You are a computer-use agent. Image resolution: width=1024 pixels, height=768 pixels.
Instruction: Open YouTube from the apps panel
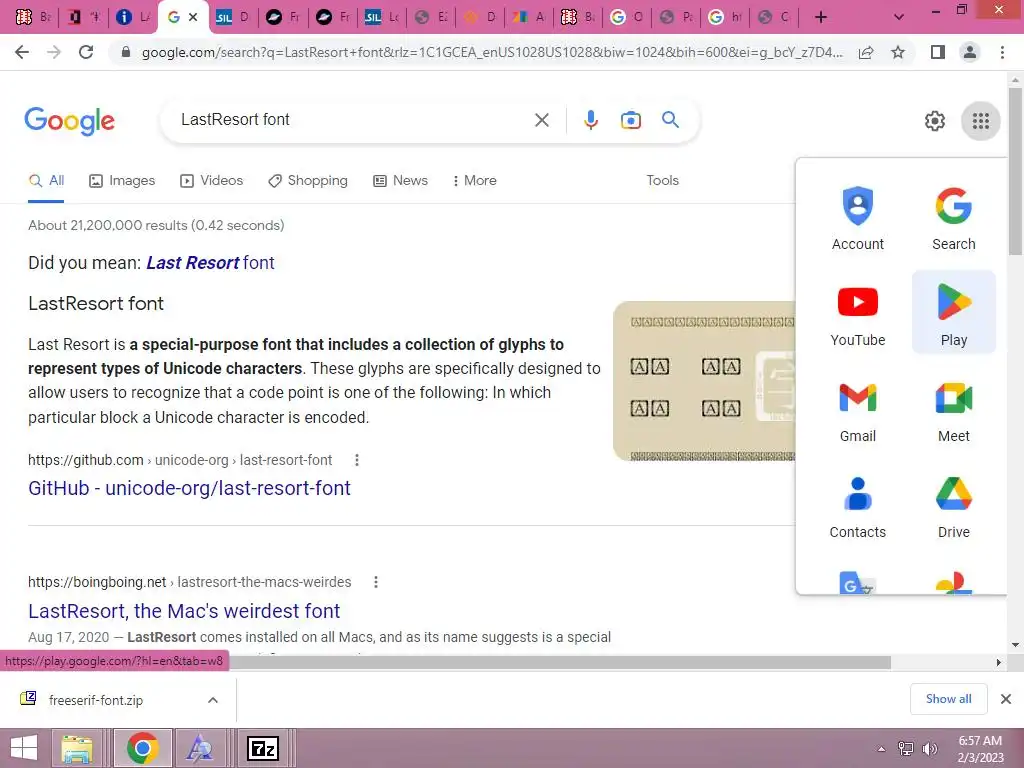tap(857, 314)
